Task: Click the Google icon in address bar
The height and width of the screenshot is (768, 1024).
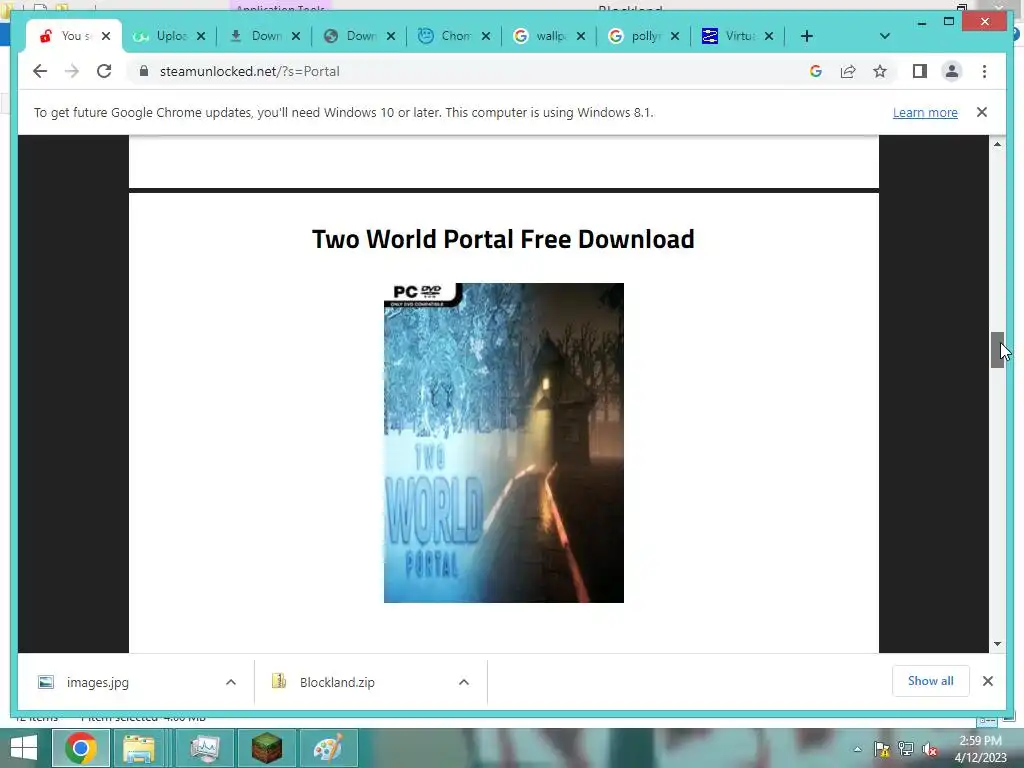Action: [816, 71]
